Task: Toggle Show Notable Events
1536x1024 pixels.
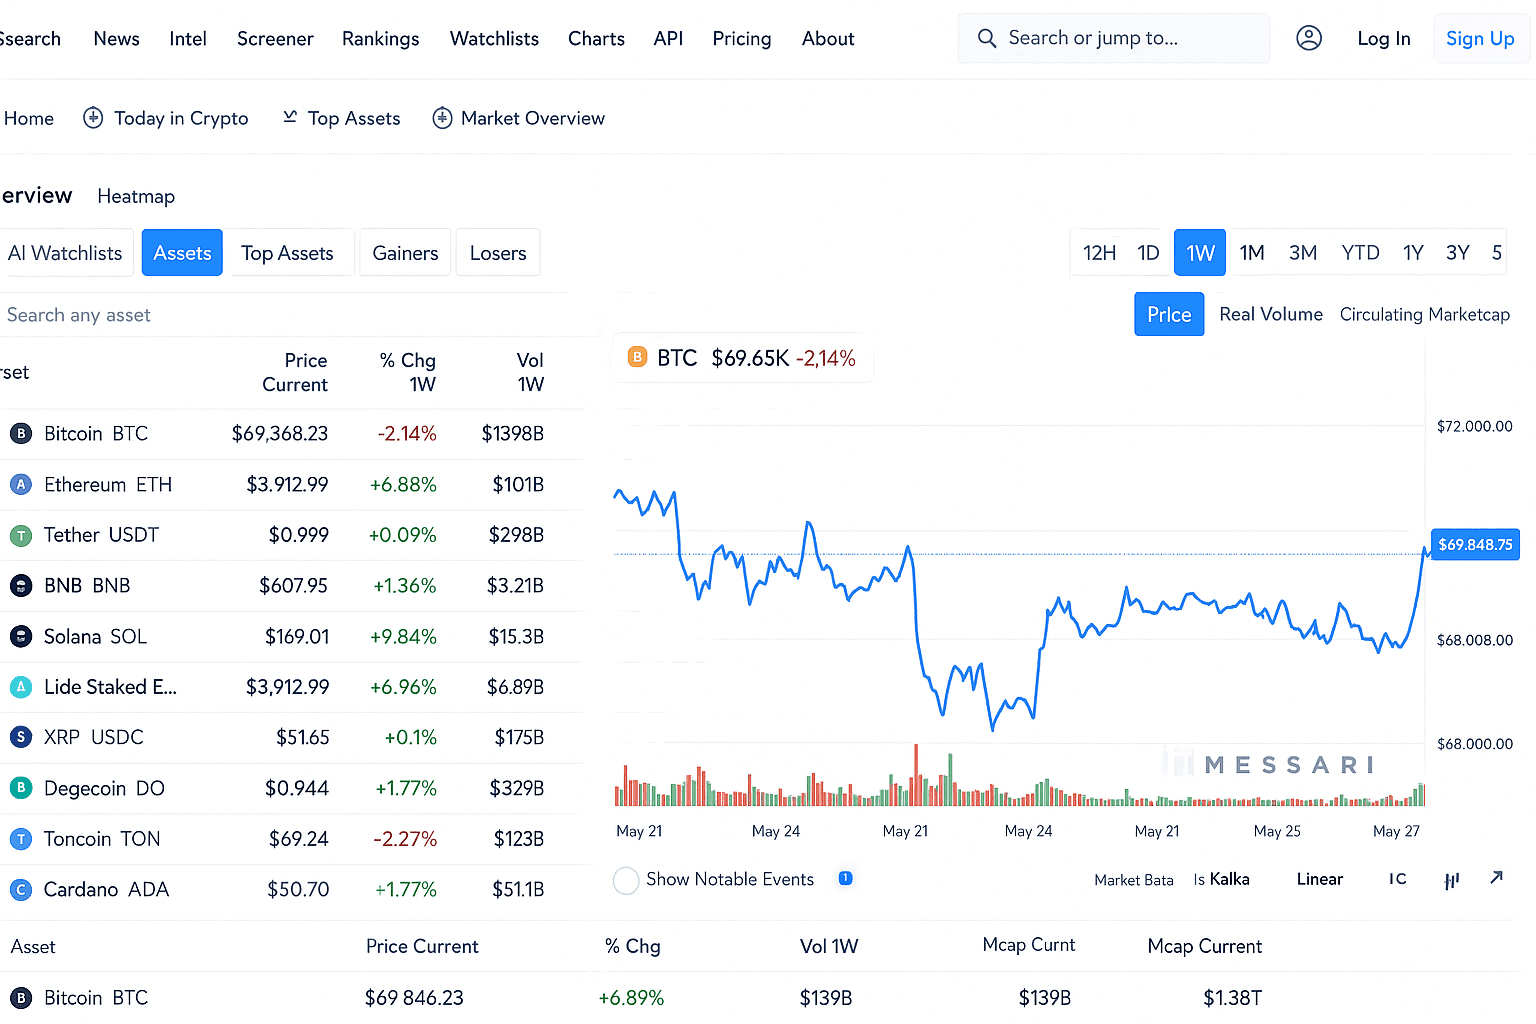Action: [626, 880]
